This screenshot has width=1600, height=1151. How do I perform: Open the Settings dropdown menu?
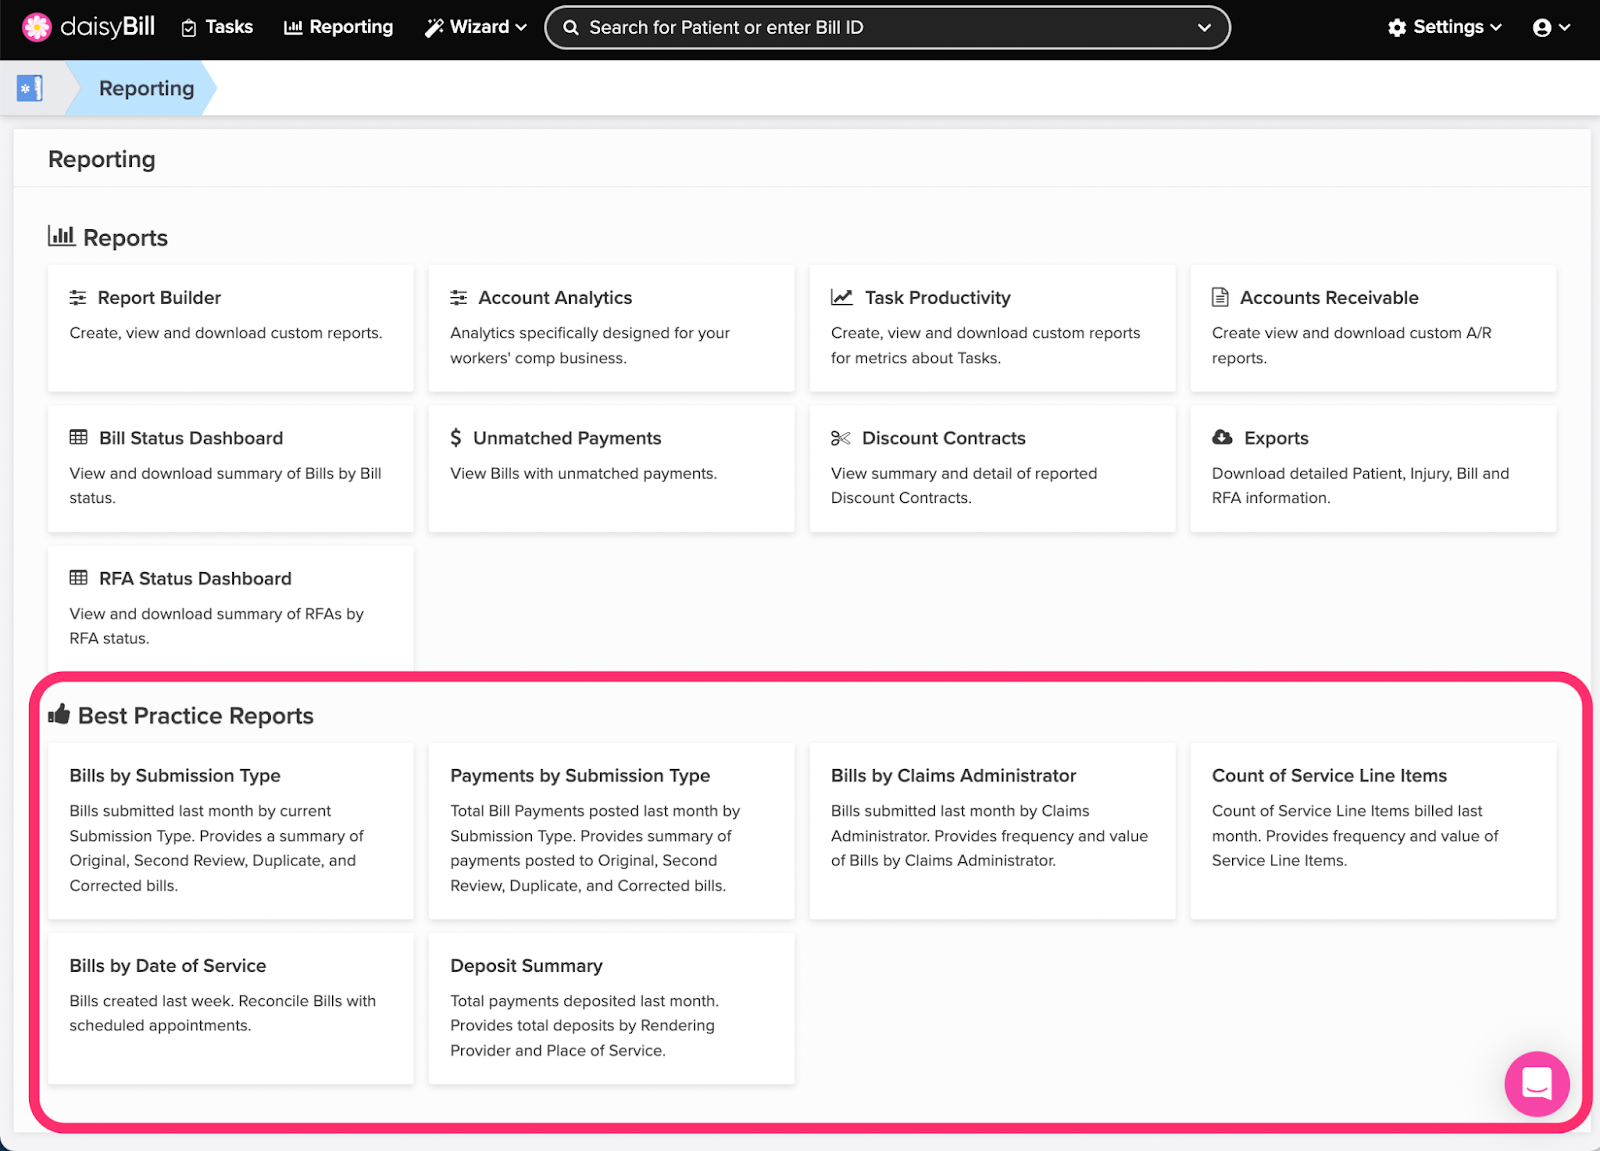1445,27
